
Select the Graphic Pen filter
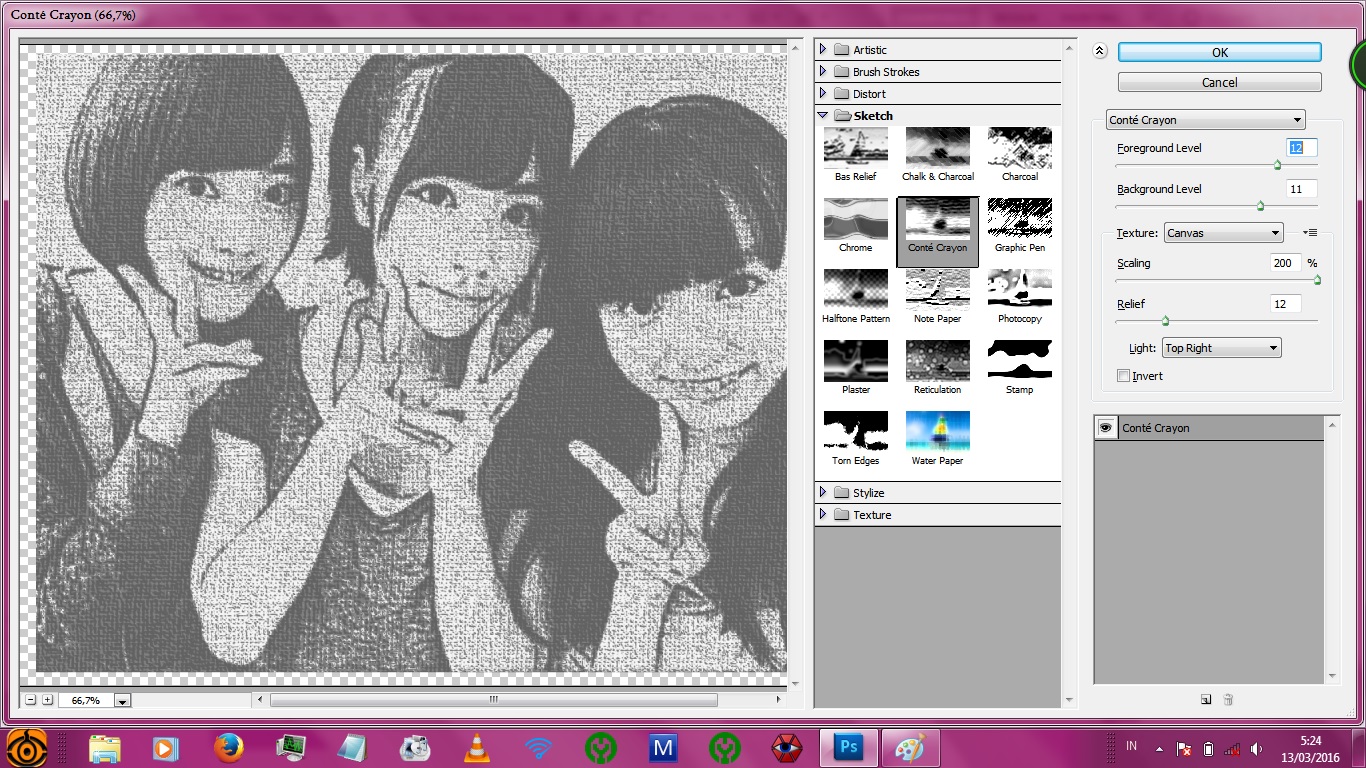point(1019,217)
